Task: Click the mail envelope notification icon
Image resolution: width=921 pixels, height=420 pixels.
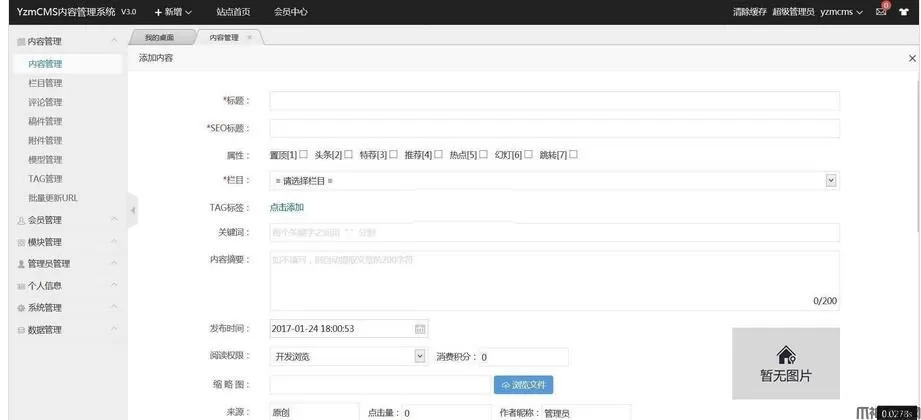Action: coord(881,12)
